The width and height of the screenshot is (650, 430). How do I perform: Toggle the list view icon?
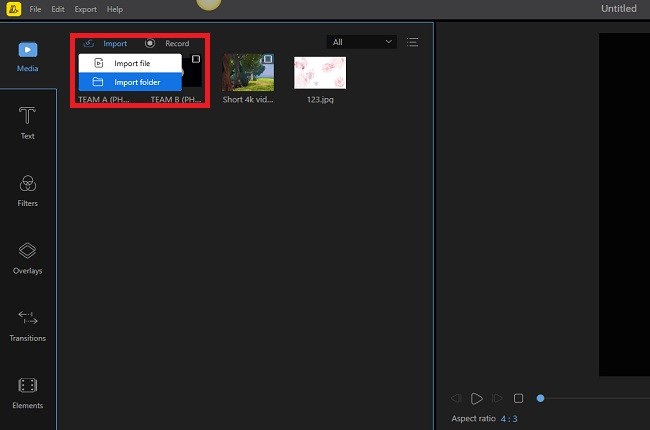click(x=412, y=42)
